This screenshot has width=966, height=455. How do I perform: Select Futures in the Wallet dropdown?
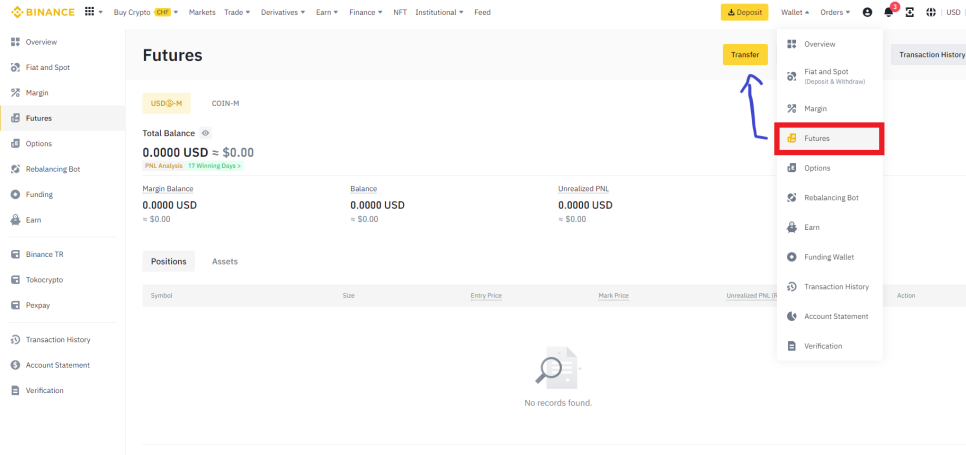[x=829, y=139]
